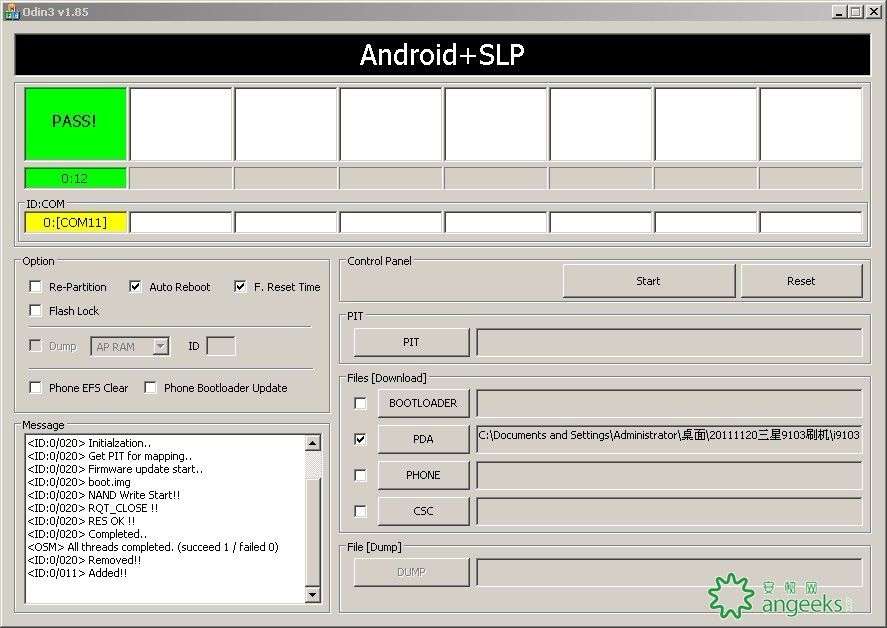Viewport: 887px width, 628px height.
Task: Tick the checkbox beside BOOTLOADER
Action: 360,403
